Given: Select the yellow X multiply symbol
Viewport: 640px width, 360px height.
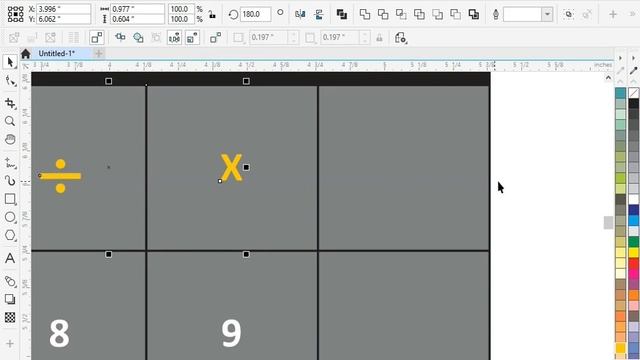Looking at the screenshot, I should pos(231,167).
